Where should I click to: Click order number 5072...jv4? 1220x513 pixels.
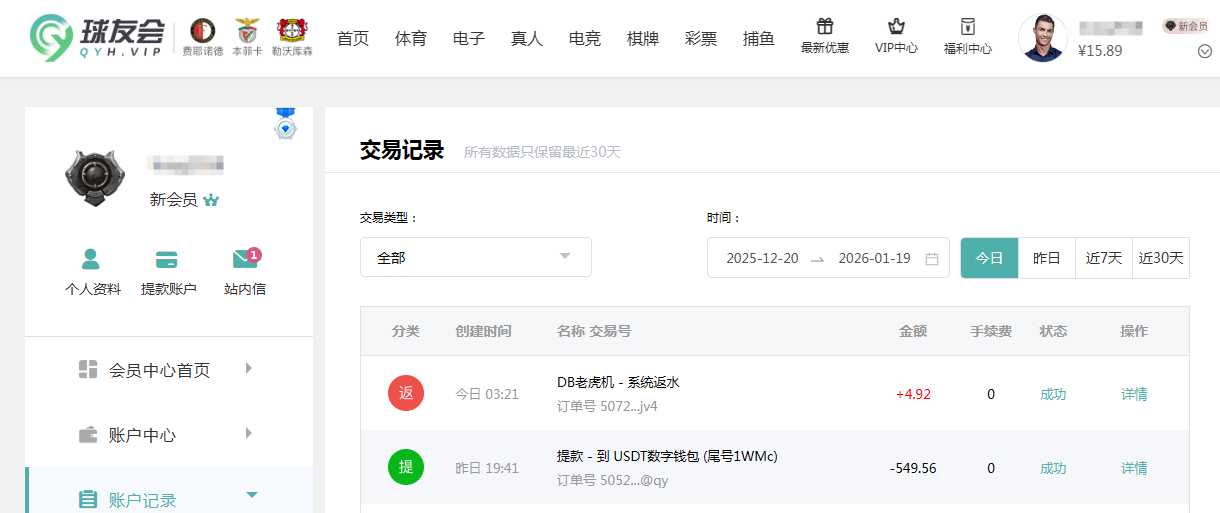[607, 407]
